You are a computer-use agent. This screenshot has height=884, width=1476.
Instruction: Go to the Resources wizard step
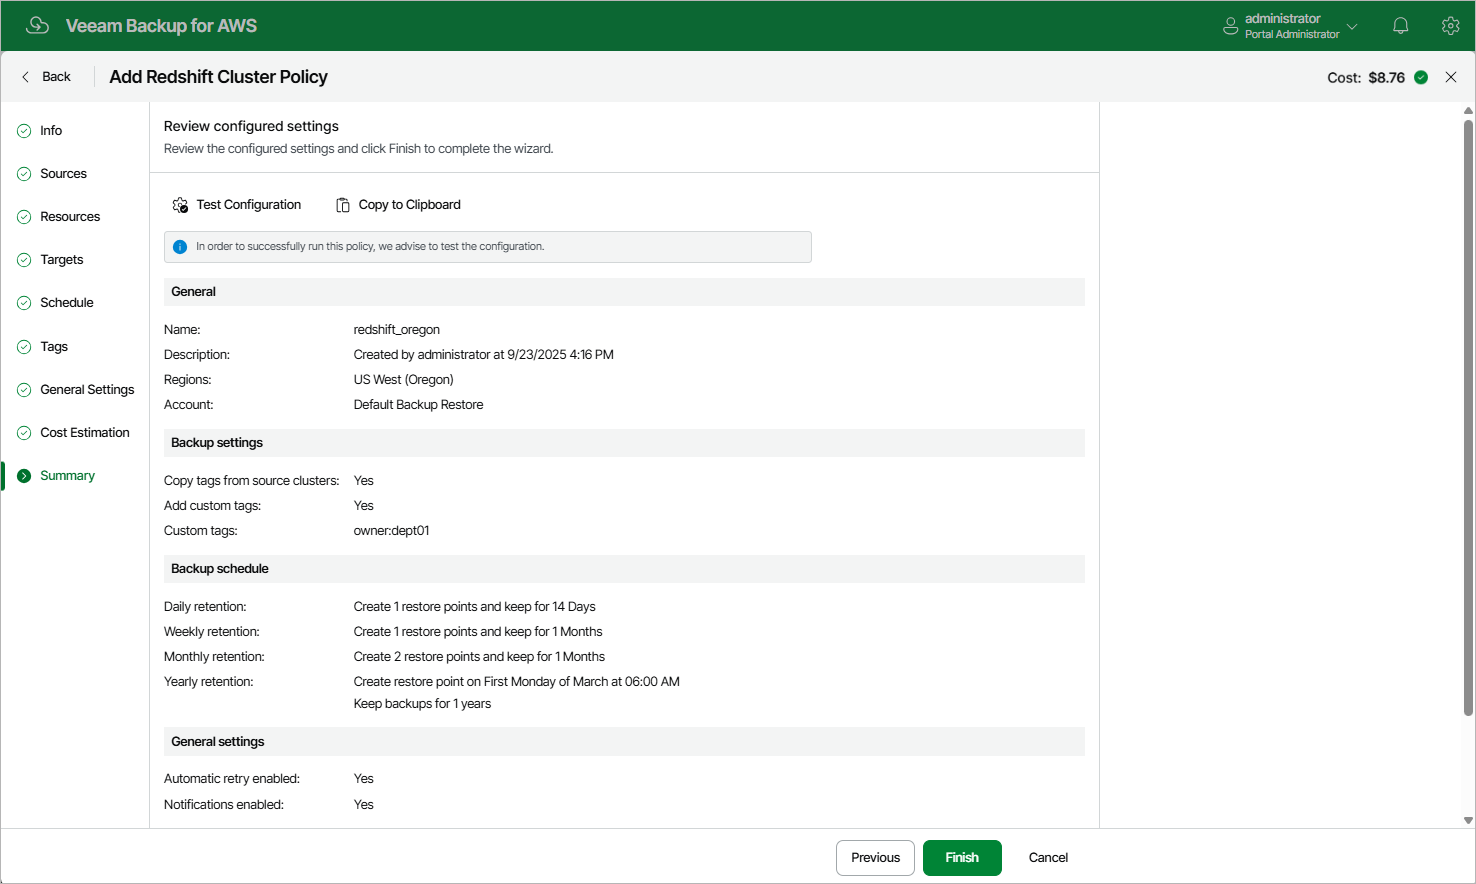click(x=70, y=217)
